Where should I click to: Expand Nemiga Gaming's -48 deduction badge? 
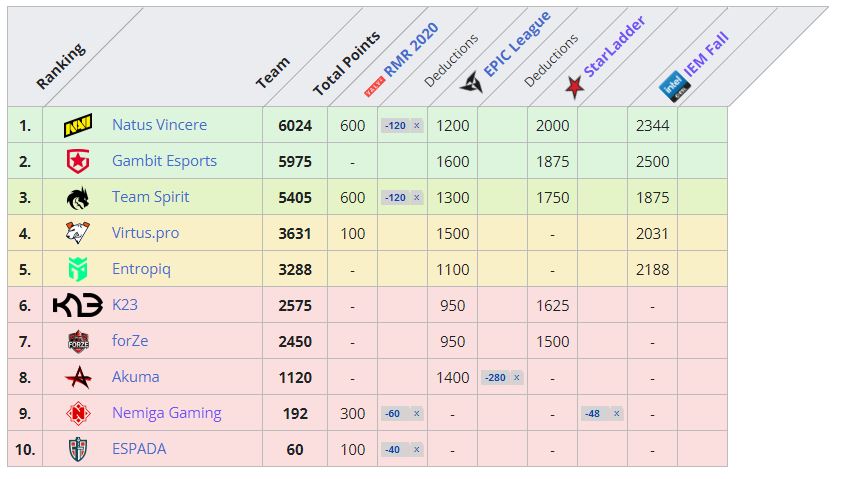pyautogui.click(x=602, y=414)
